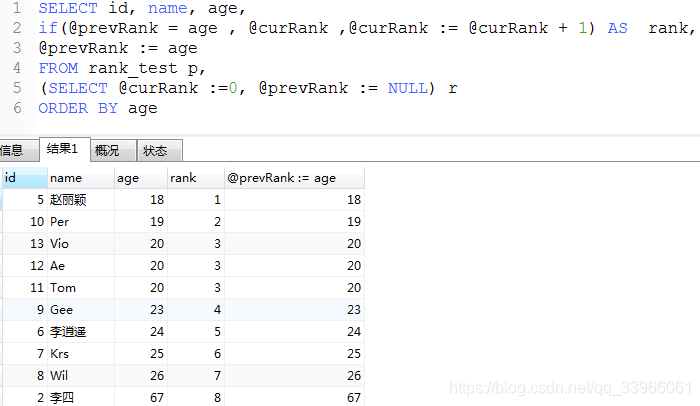Select the name cell Per
This screenshot has width=700, height=406.
point(81,222)
